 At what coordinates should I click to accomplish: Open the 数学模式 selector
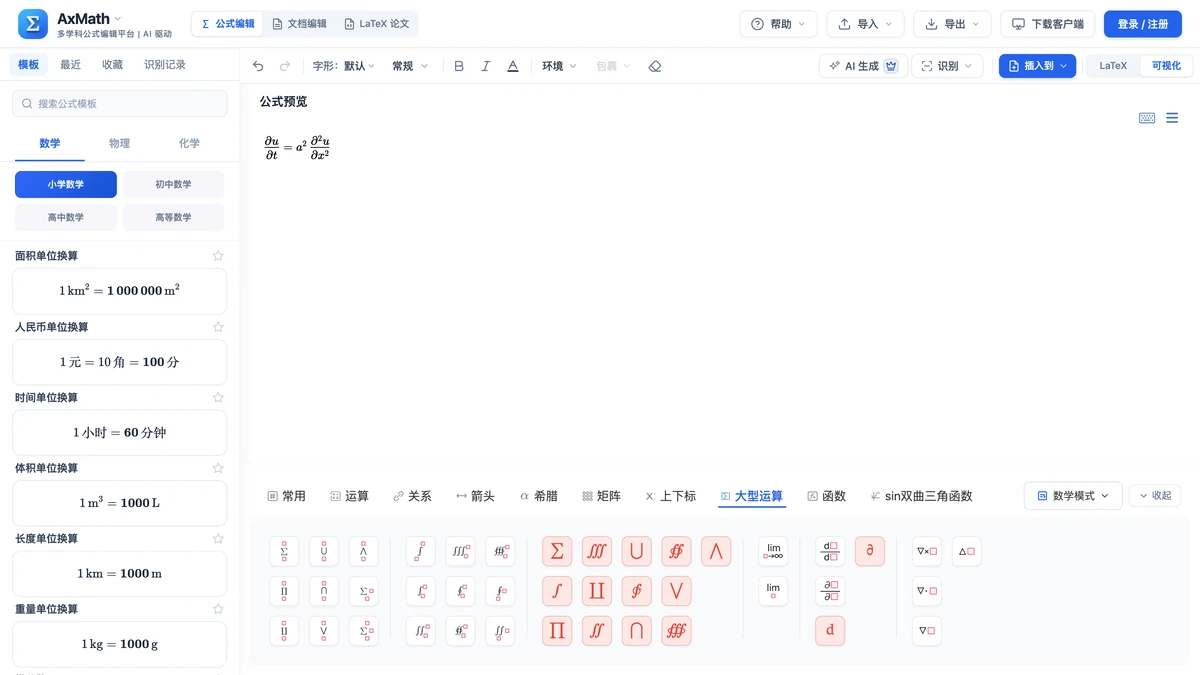pos(1072,496)
